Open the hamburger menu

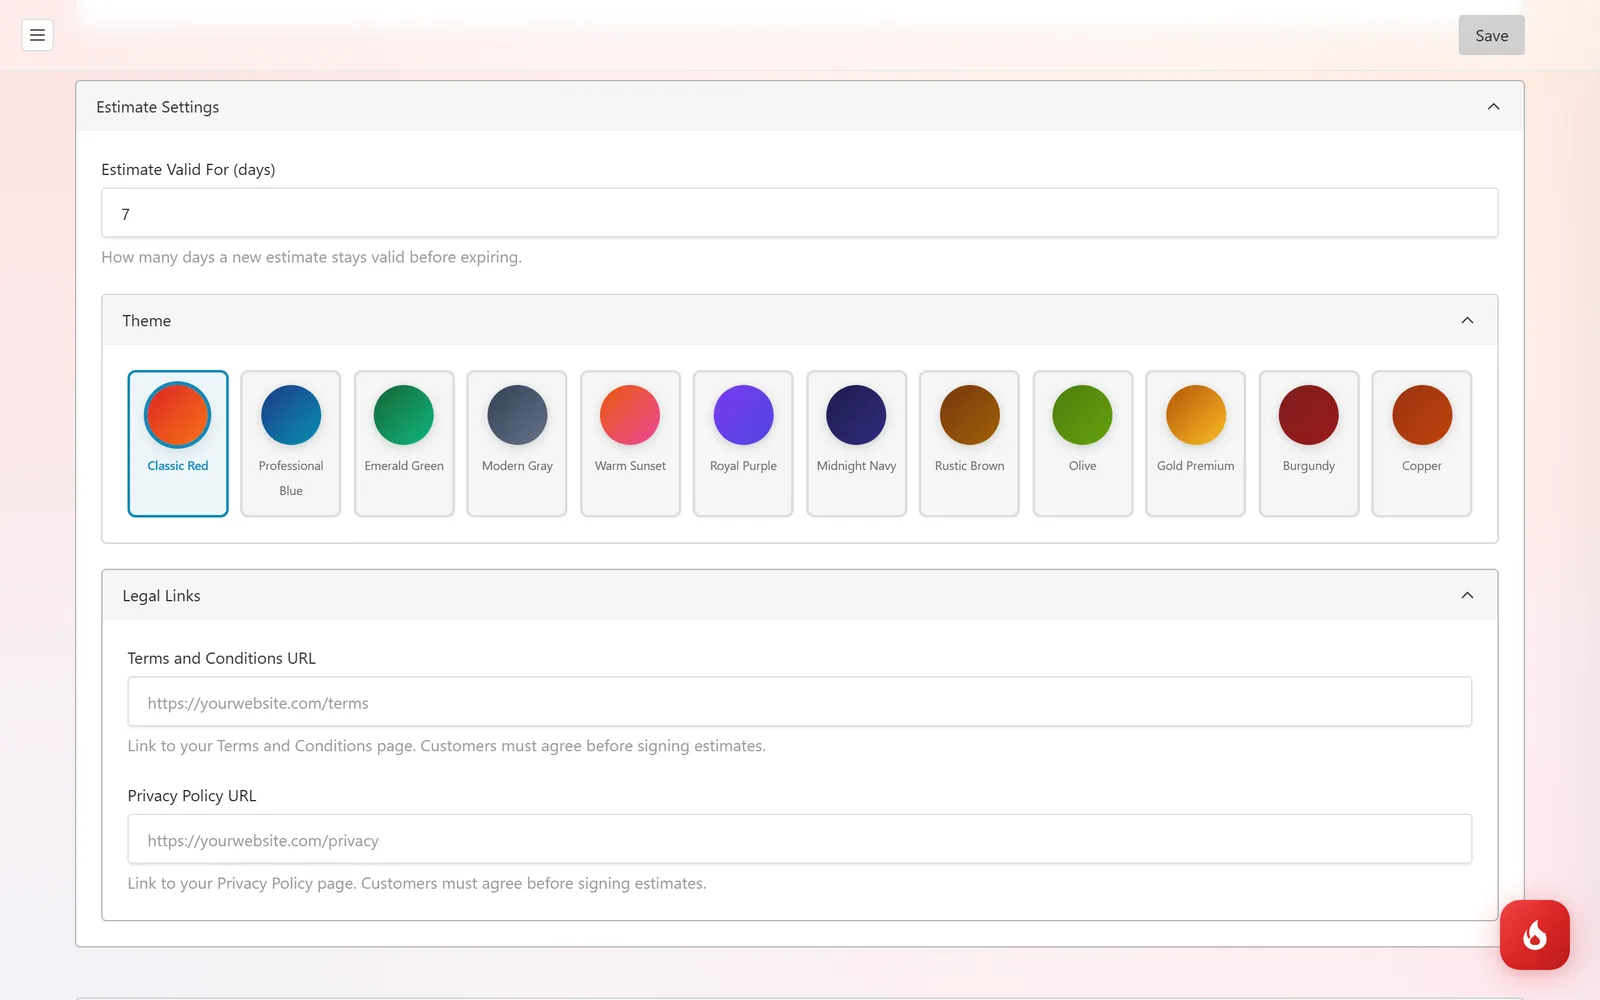point(37,35)
